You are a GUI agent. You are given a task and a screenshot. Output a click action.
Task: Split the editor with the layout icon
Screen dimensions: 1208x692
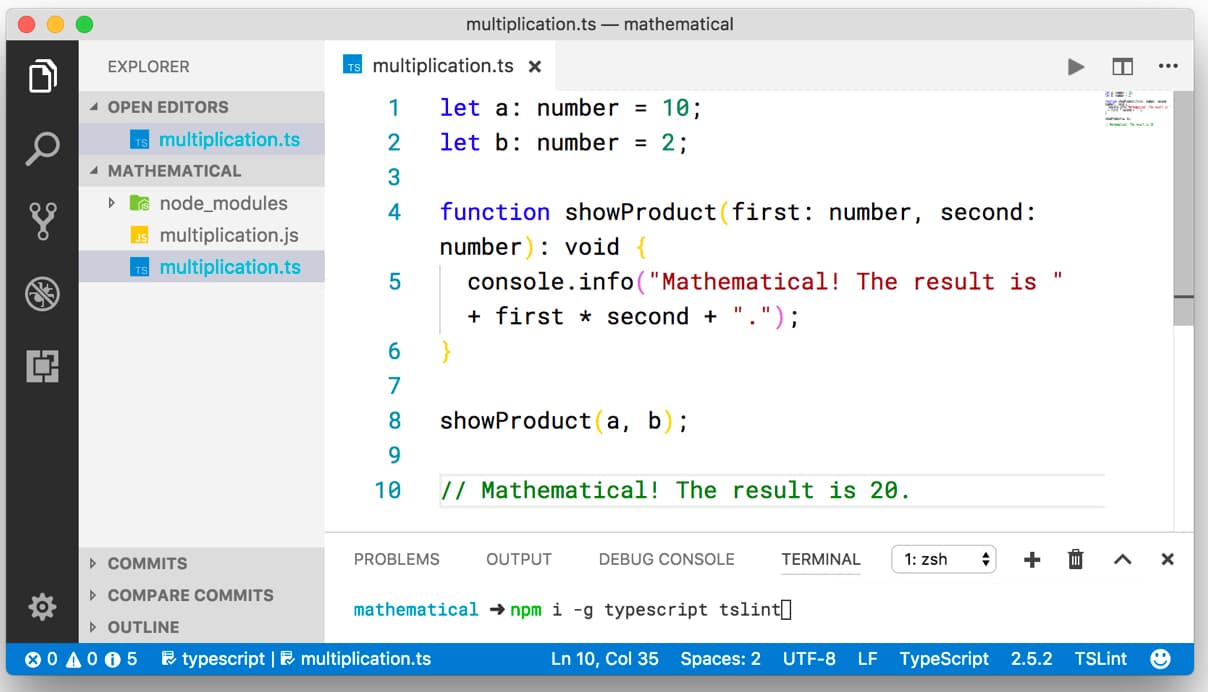[1122, 67]
